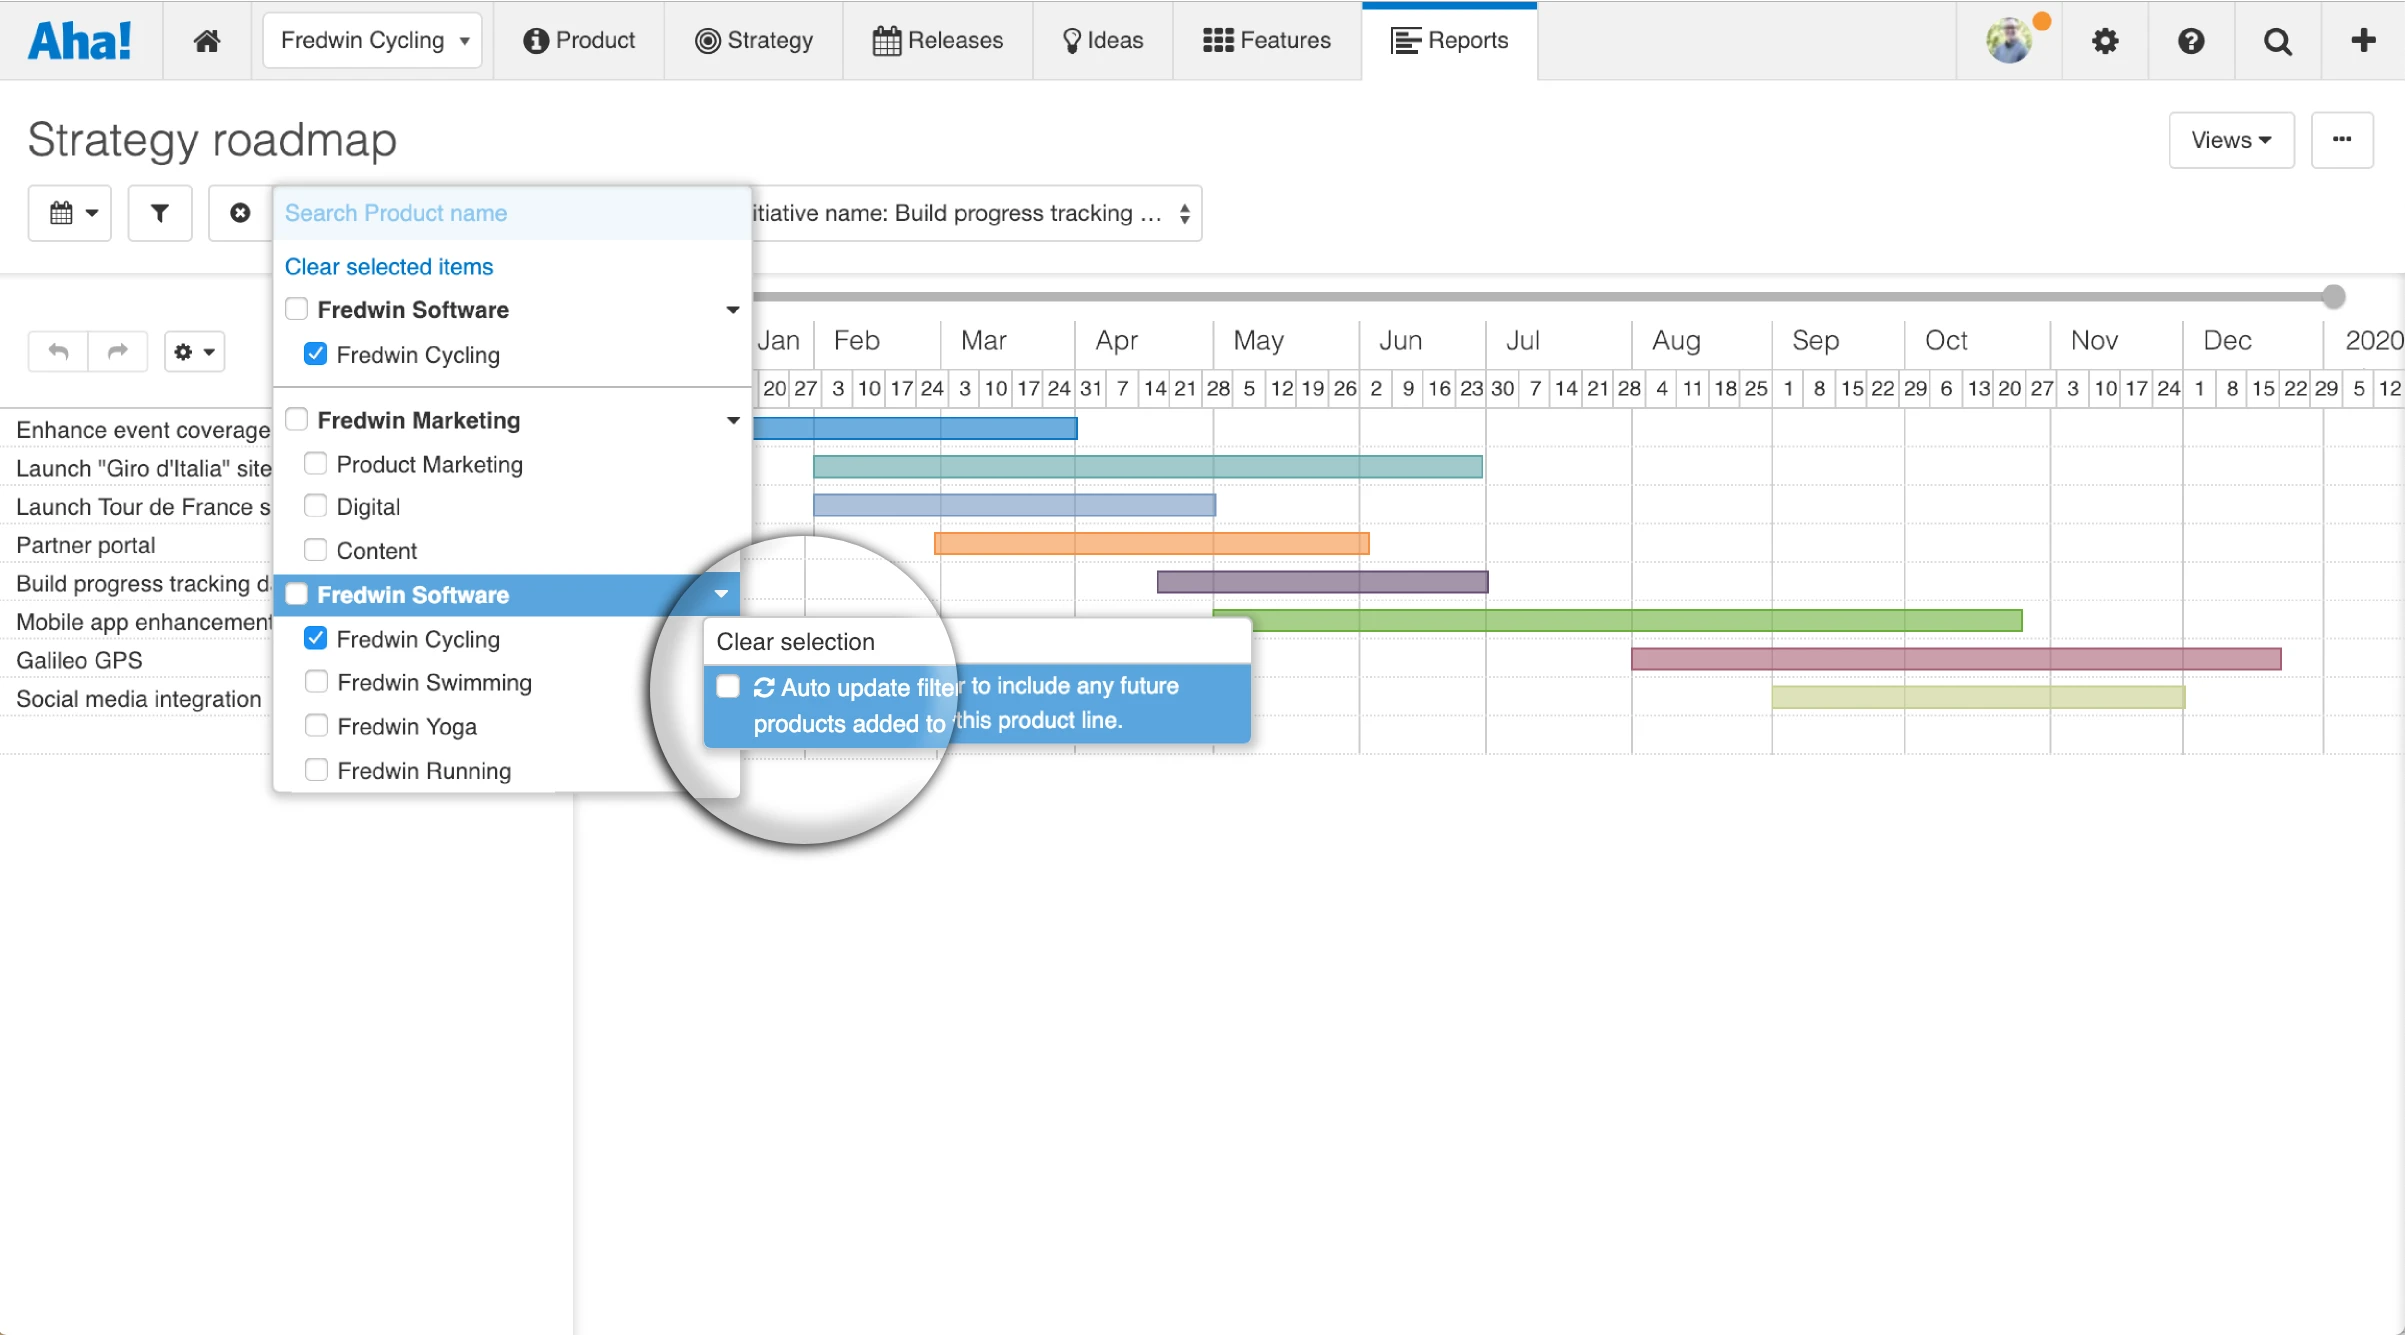
Task: Open the search magnifier icon
Action: (x=2277, y=40)
